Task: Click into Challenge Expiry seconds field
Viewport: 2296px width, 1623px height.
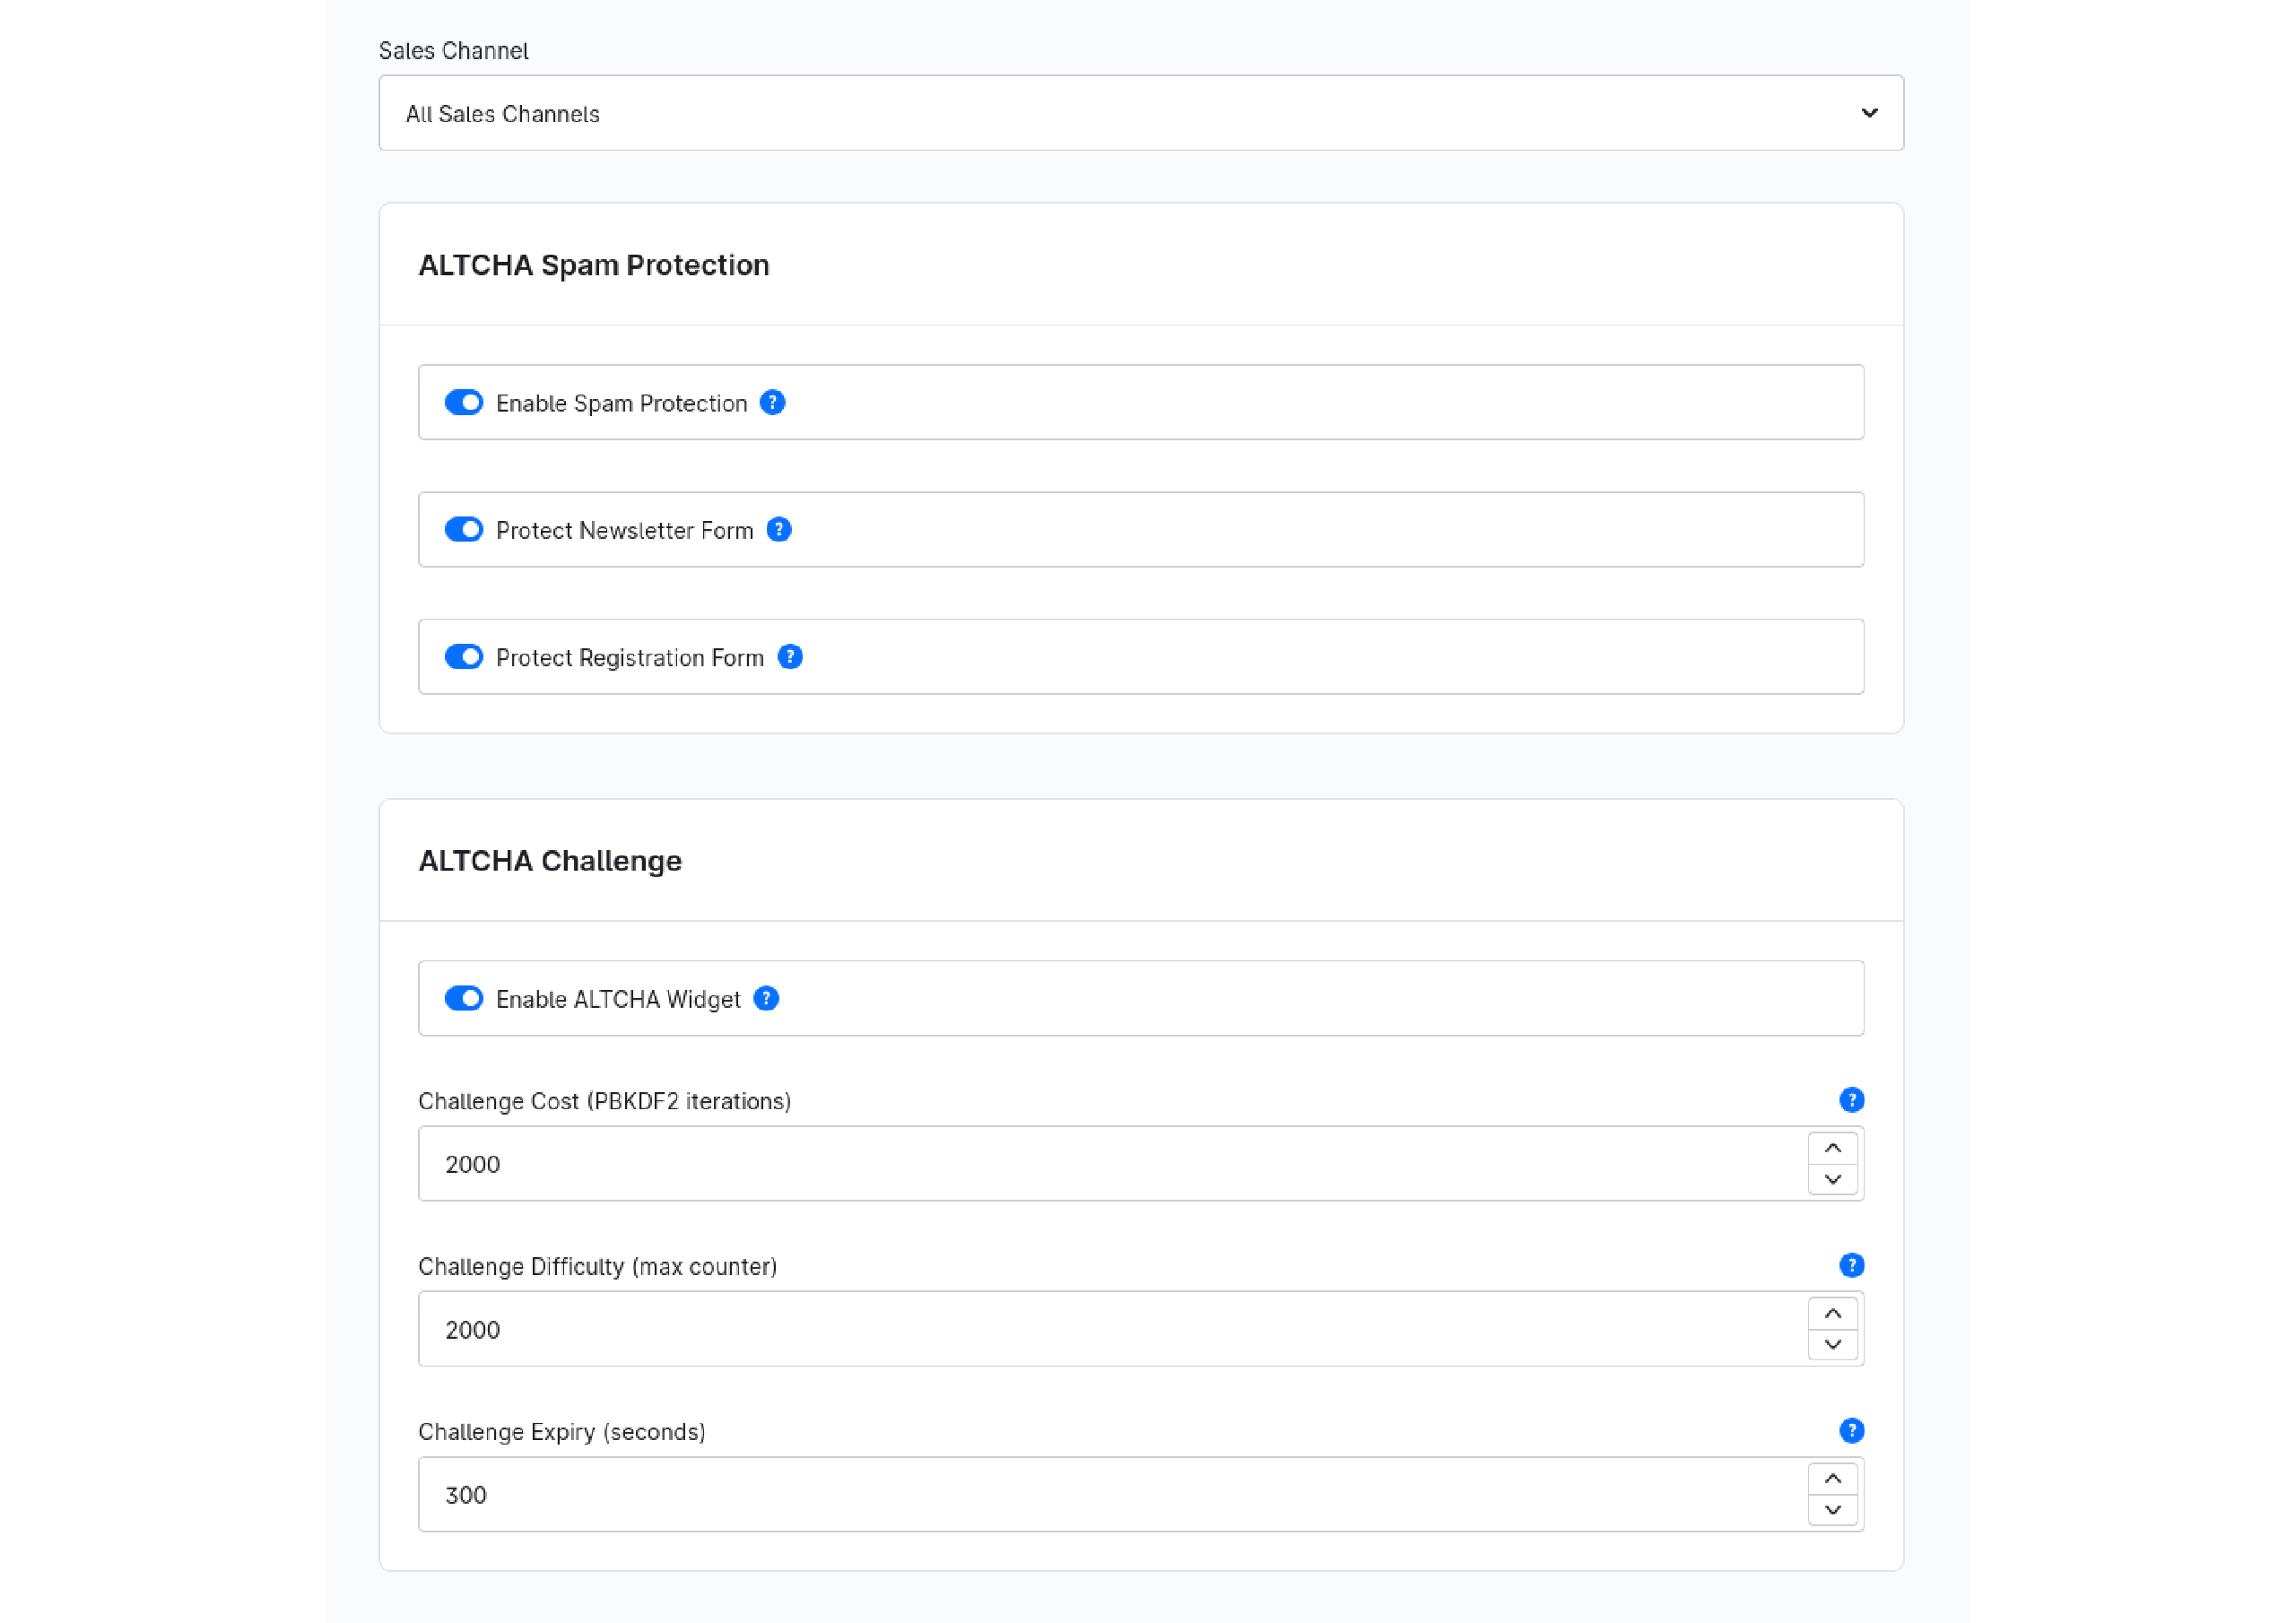Action: 1112,1494
